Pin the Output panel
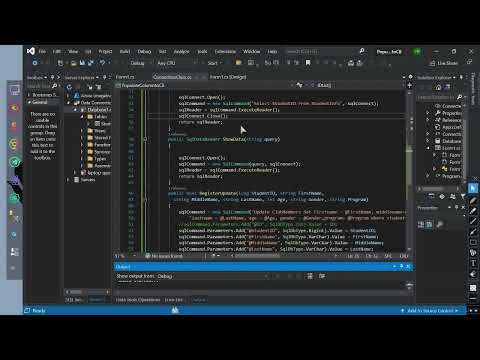 click(x=401, y=266)
